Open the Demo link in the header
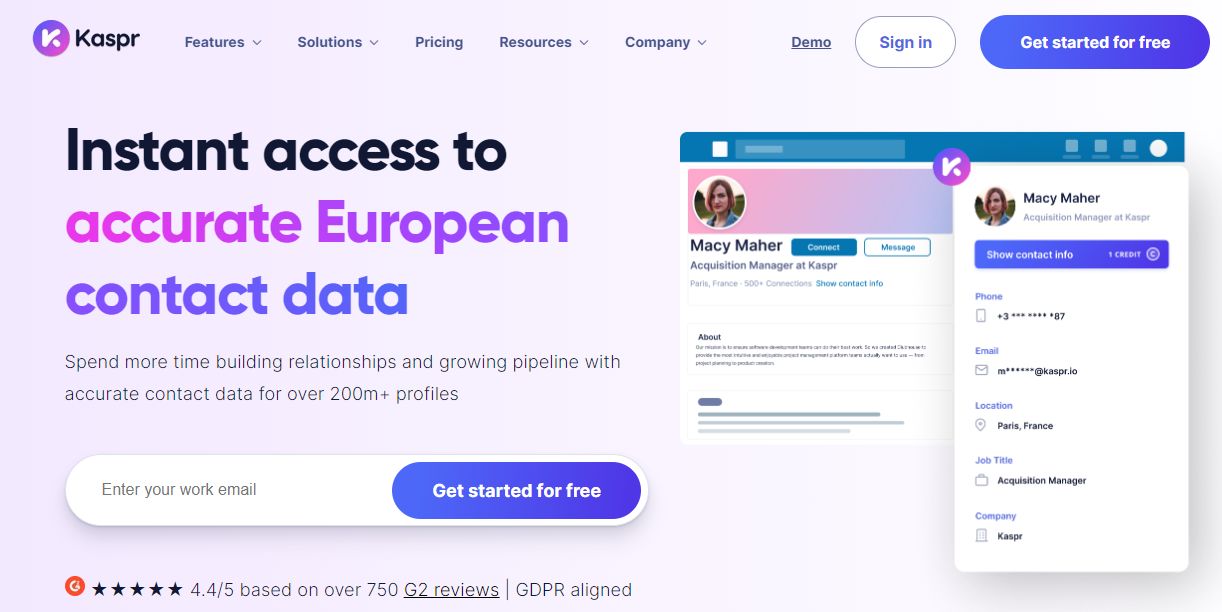This screenshot has height=612, width=1222. tap(811, 42)
